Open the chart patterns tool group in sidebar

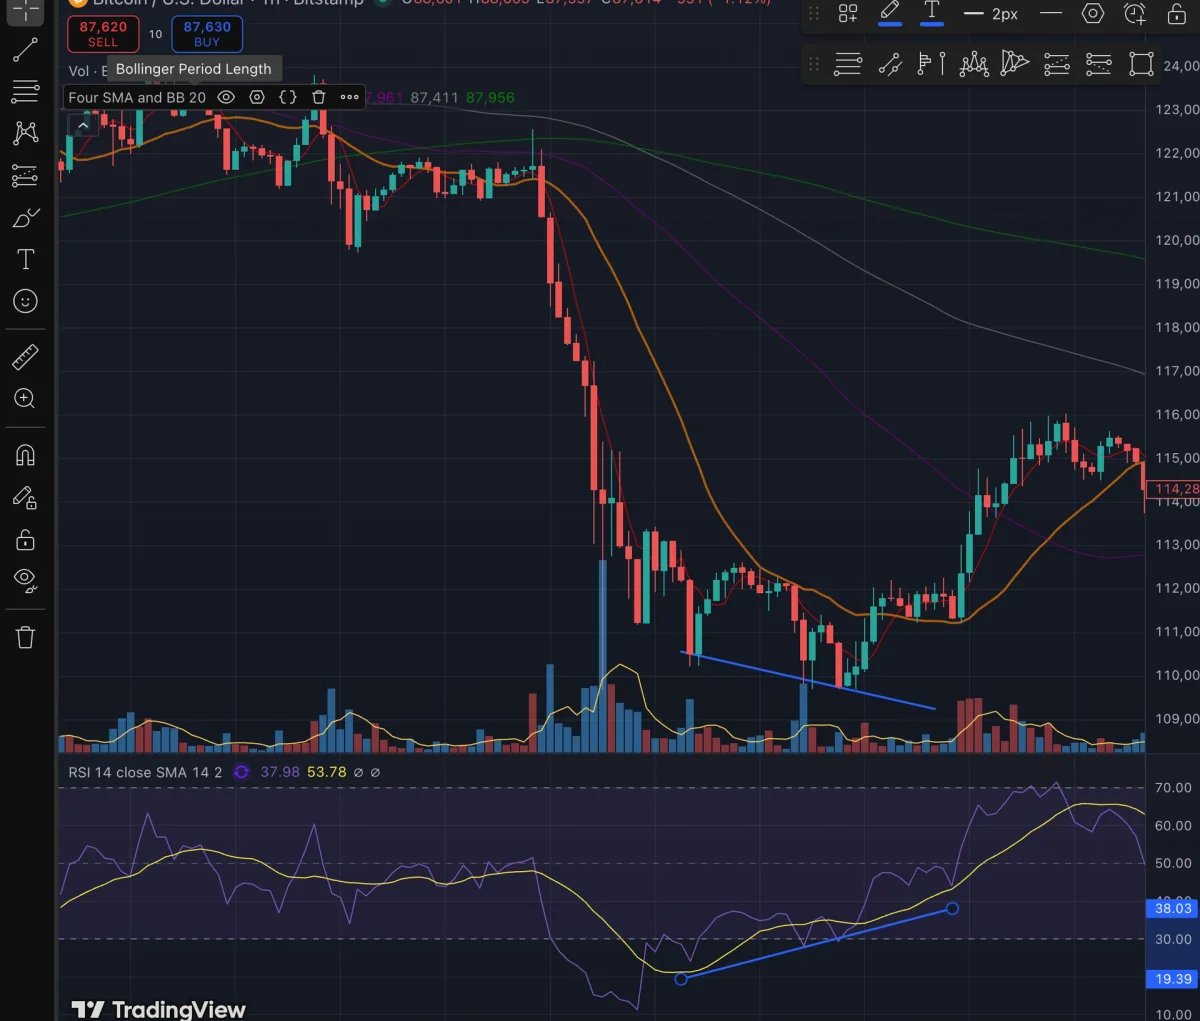pos(25,133)
